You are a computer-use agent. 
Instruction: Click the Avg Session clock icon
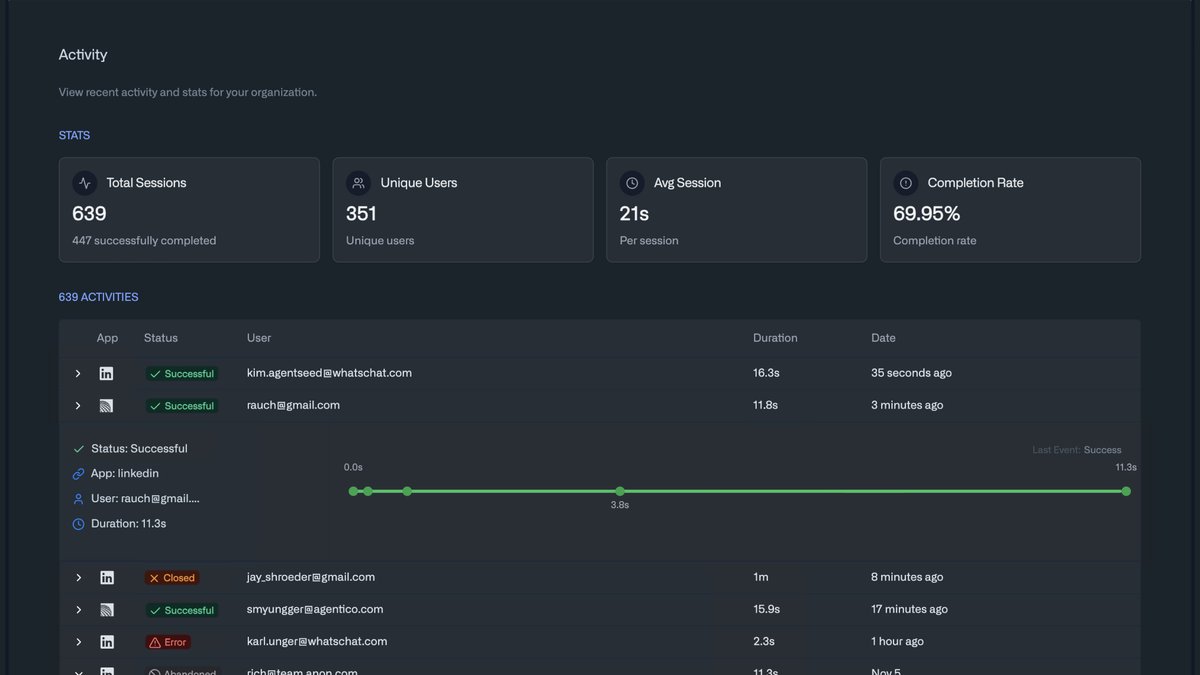click(x=632, y=183)
